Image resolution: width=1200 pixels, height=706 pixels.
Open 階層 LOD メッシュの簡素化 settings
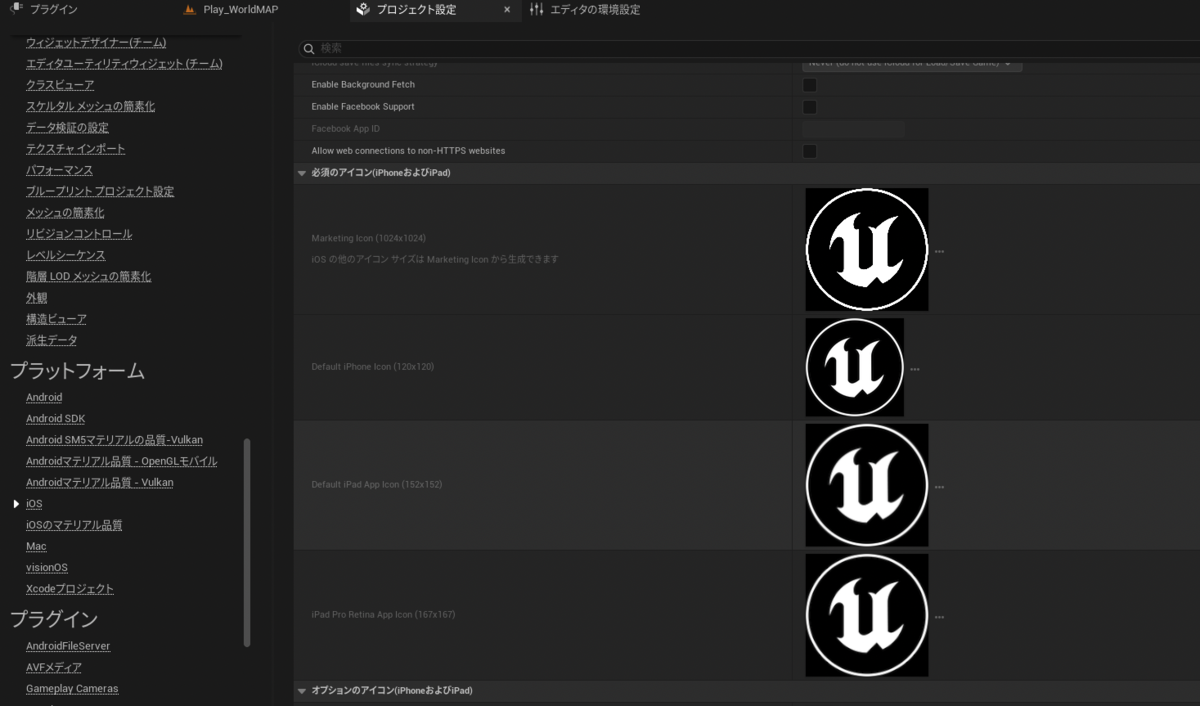click(x=89, y=276)
